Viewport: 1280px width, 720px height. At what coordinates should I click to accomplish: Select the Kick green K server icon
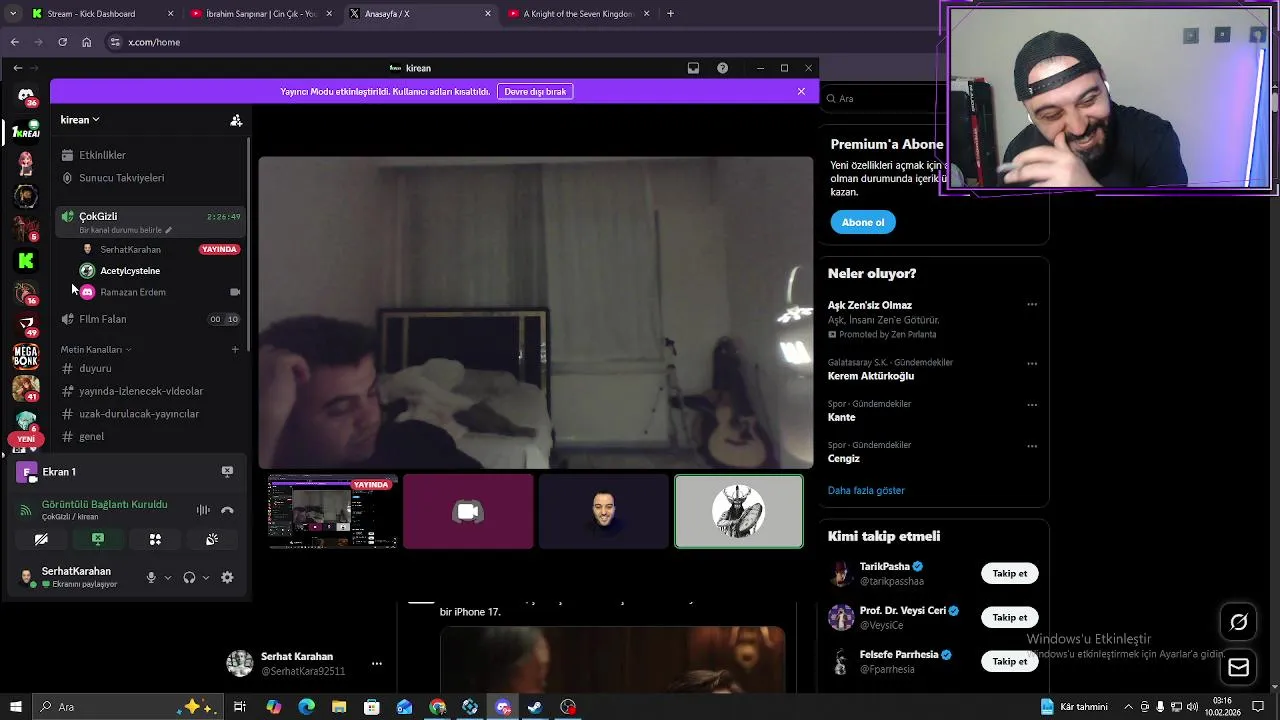tap(26, 261)
